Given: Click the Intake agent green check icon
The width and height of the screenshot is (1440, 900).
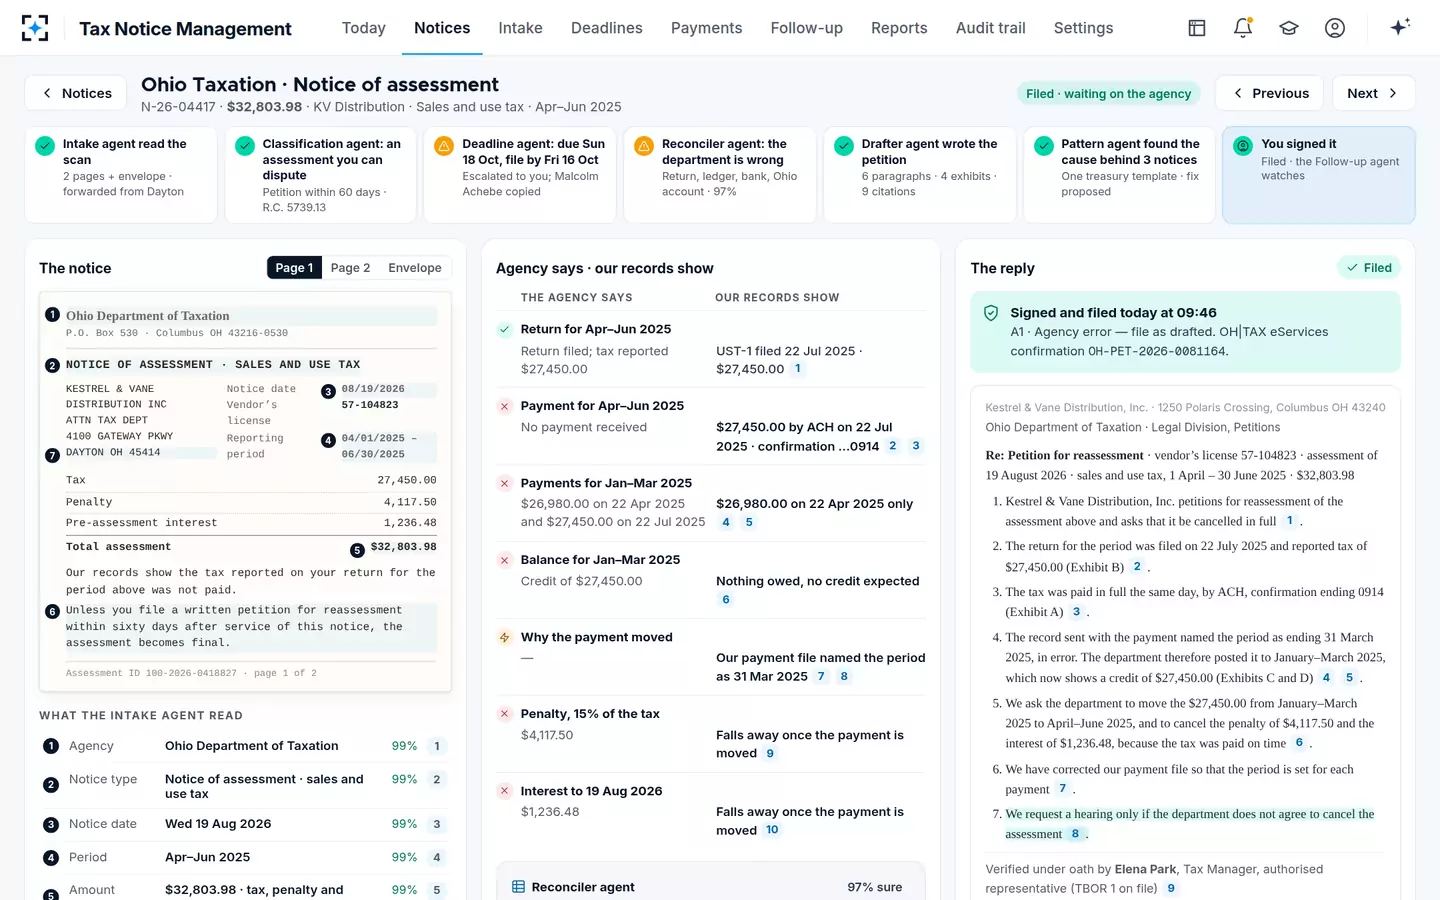Looking at the screenshot, I should pos(45,146).
